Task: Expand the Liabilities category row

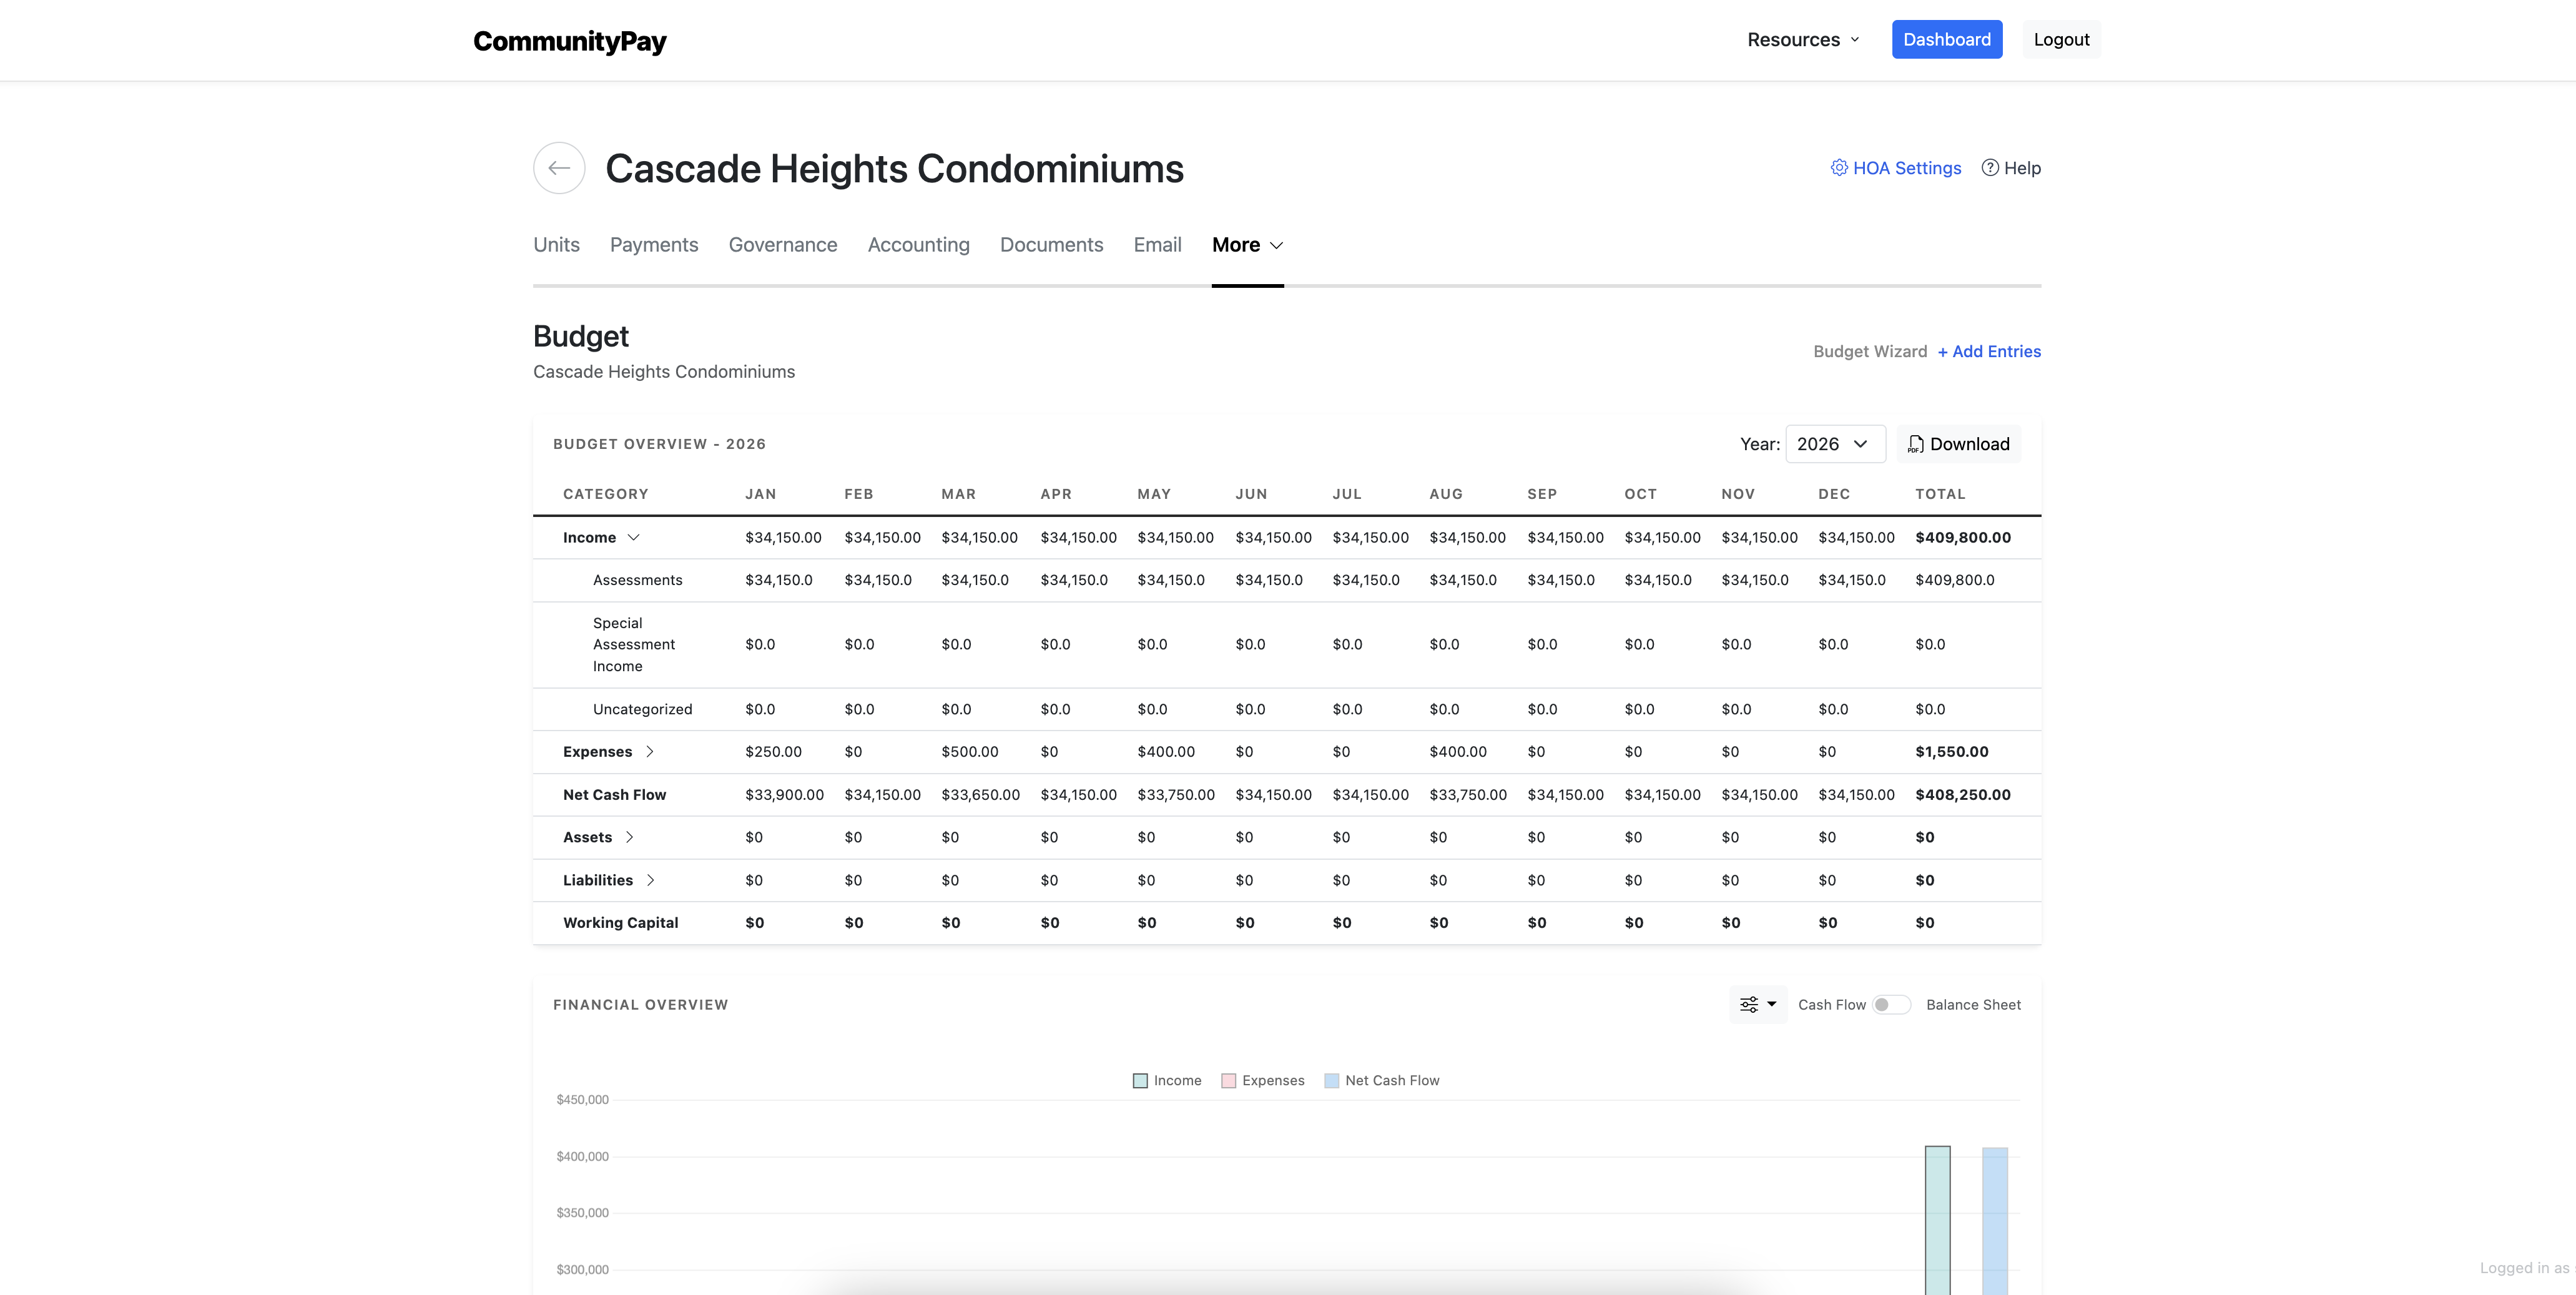Action: 650,880
